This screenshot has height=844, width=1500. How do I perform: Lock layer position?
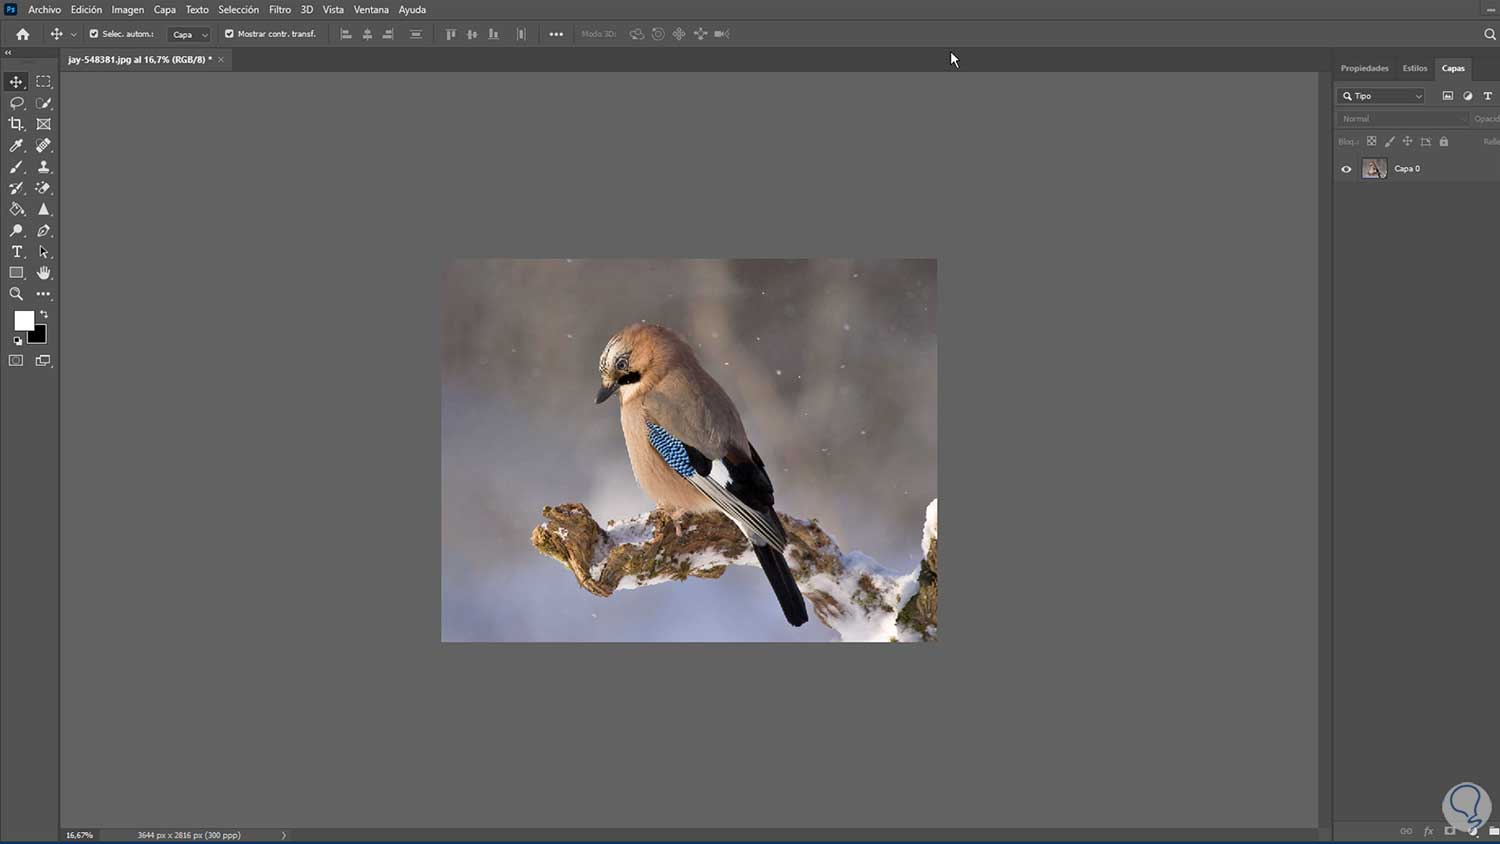(1407, 142)
